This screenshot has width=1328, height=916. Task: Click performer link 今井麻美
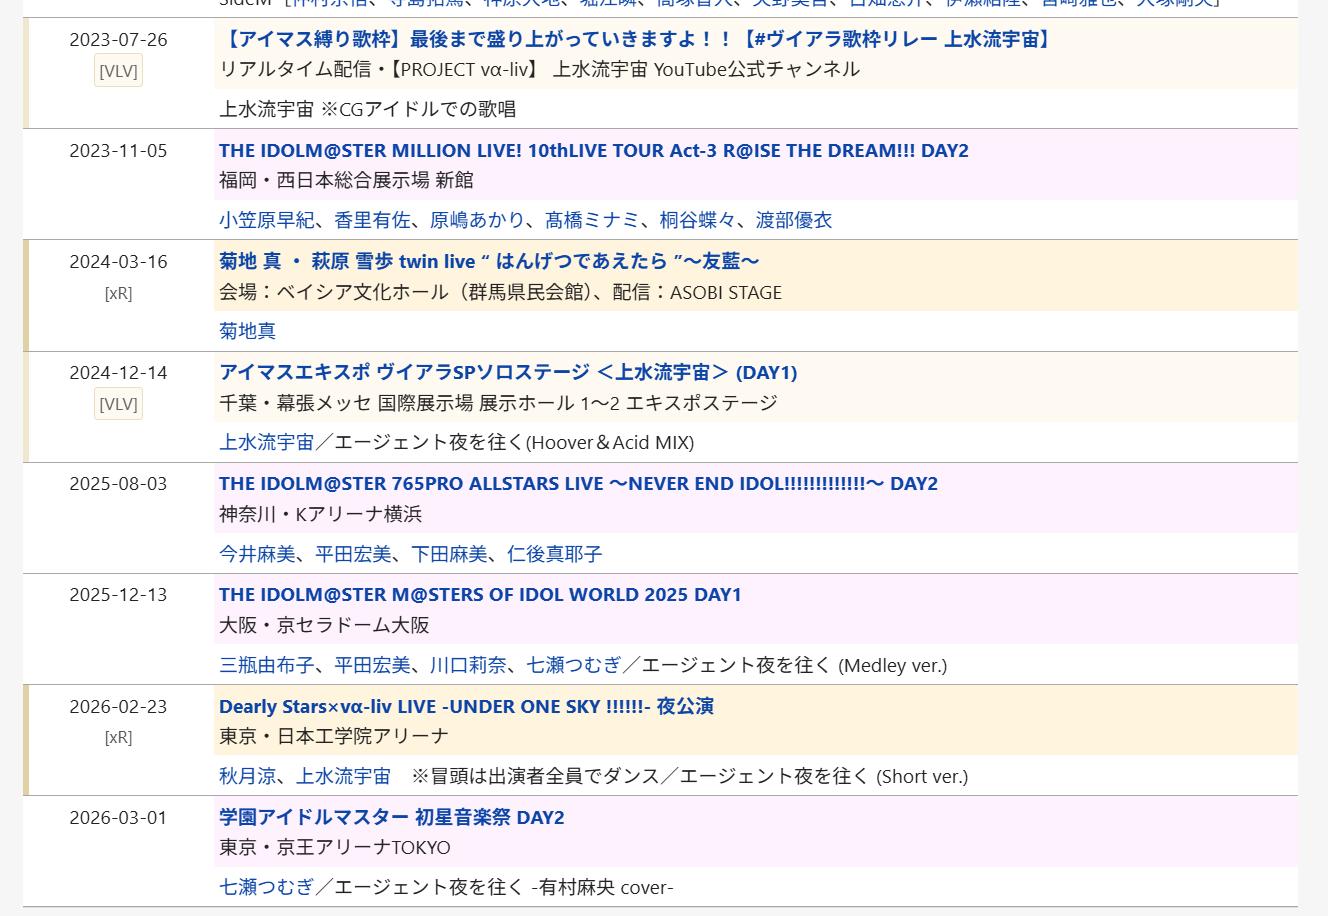258,554
